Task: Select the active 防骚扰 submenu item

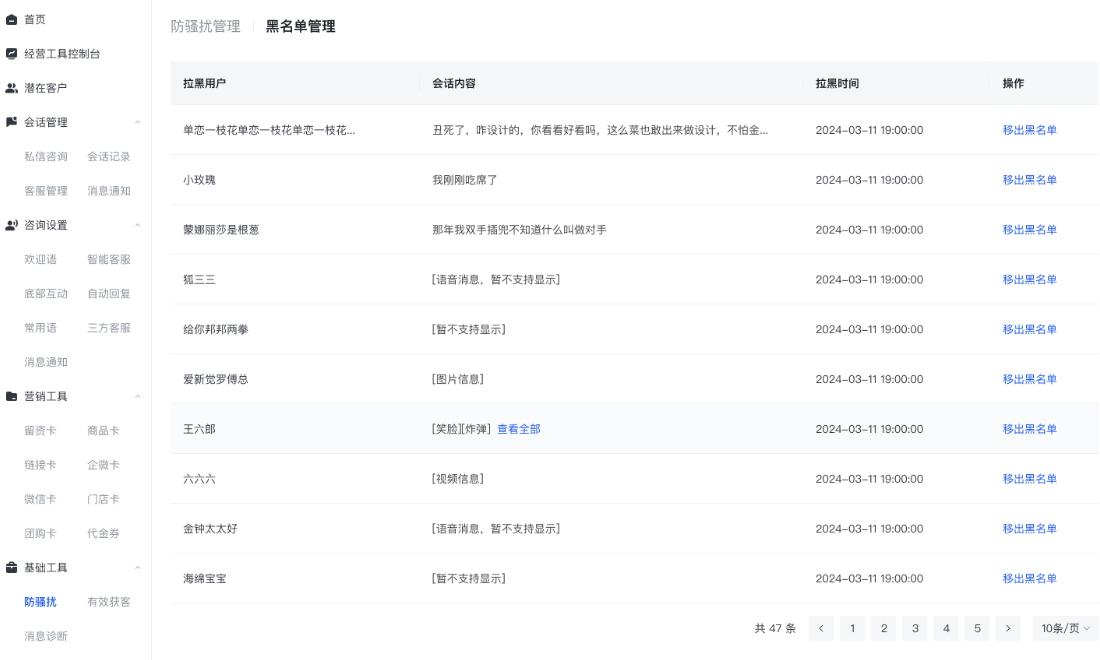Action: (x=40, y=602)
